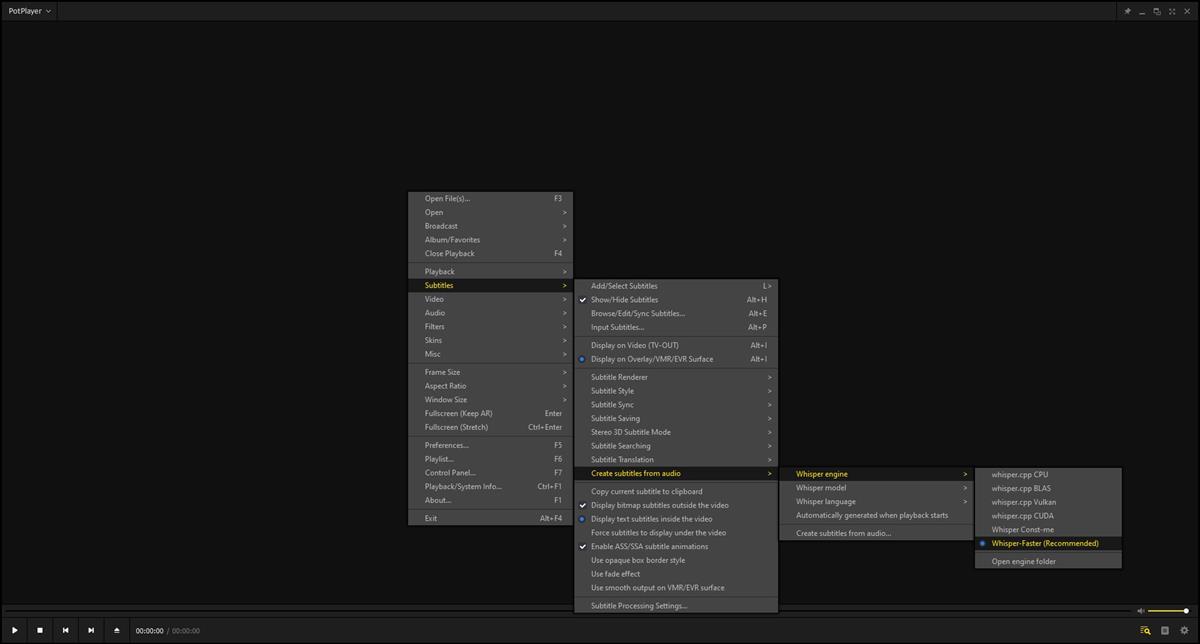
Task: Click Create subtitles from audio... command
Action: (843, 533)
